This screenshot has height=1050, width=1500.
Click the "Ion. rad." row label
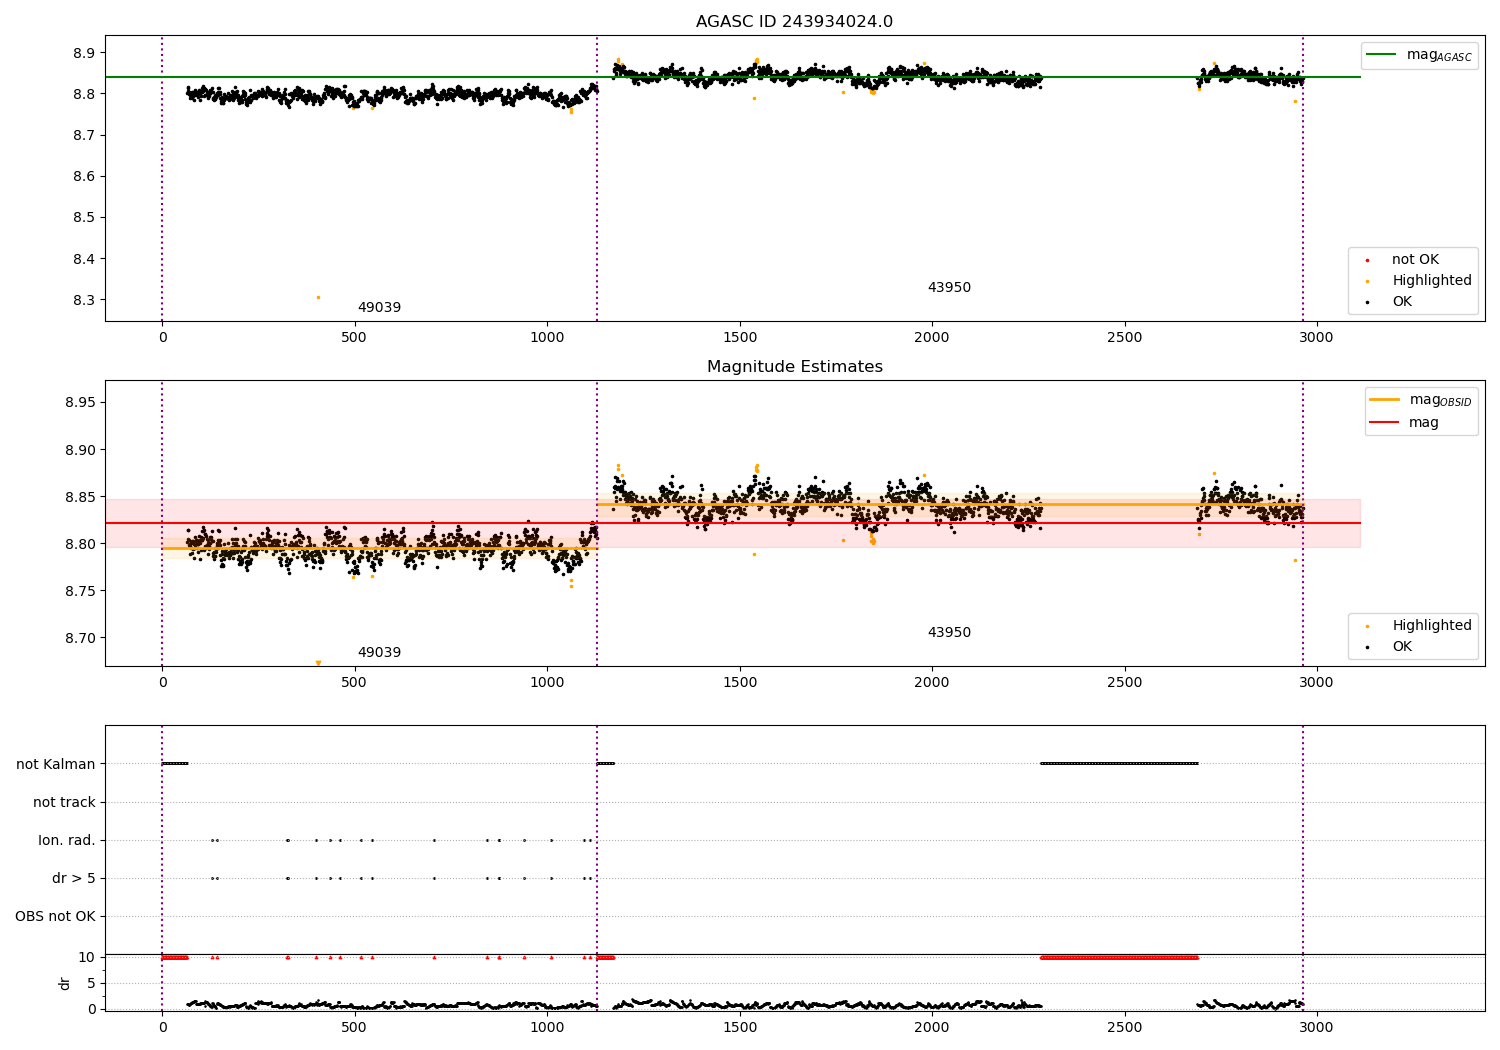pyautogui.click(x=67, y=841)
